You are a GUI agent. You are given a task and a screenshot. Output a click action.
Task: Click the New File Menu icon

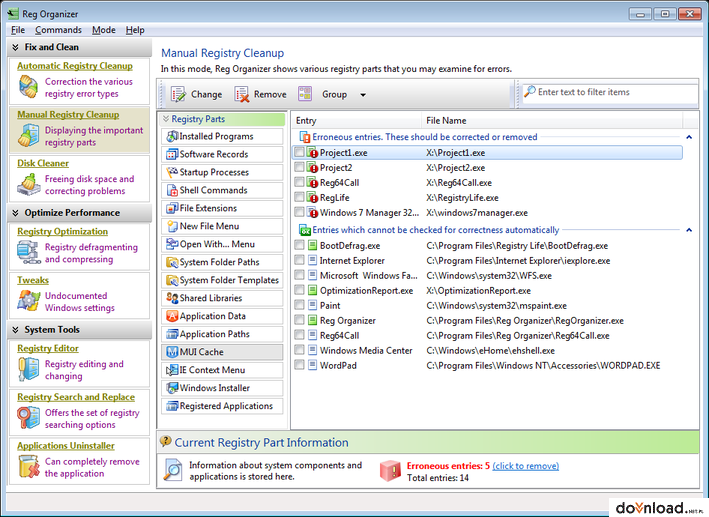point(172,226)
